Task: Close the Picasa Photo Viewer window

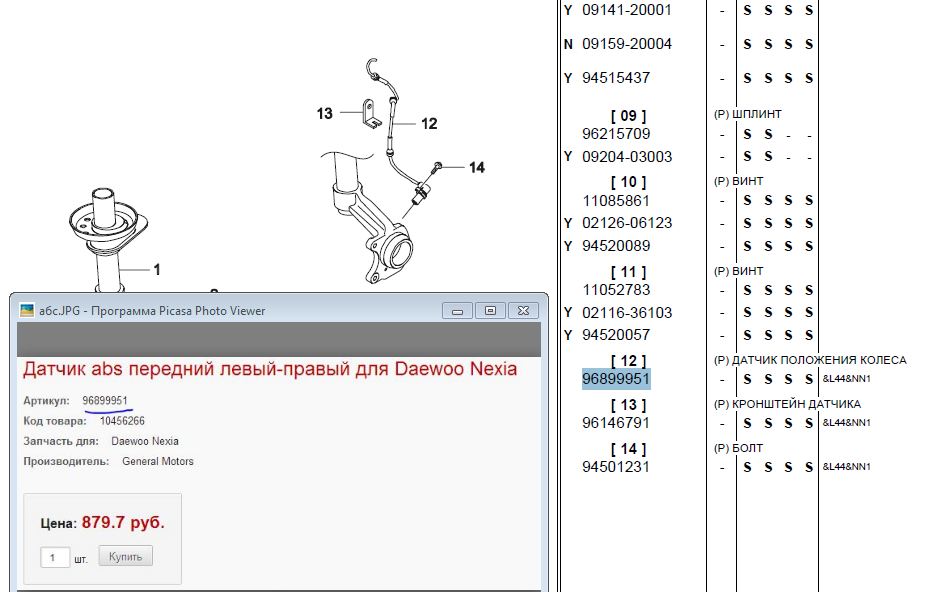Action: click(x=523, y=310)
